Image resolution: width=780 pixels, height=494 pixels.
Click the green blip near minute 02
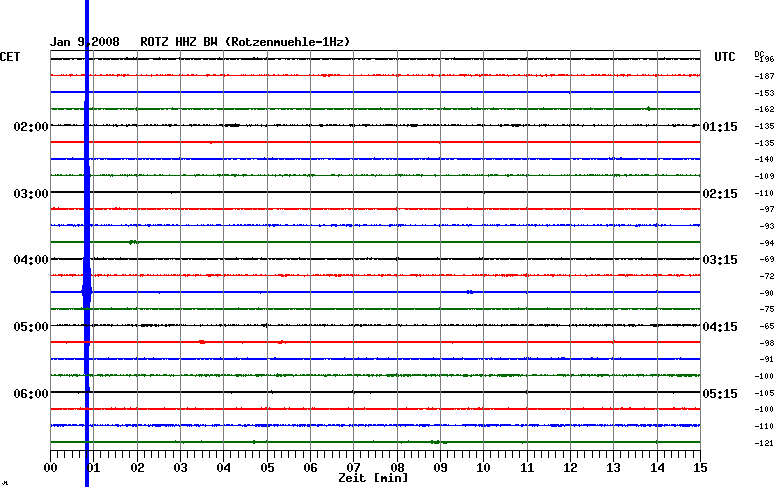pyautogui.click(x=133, y=242)
